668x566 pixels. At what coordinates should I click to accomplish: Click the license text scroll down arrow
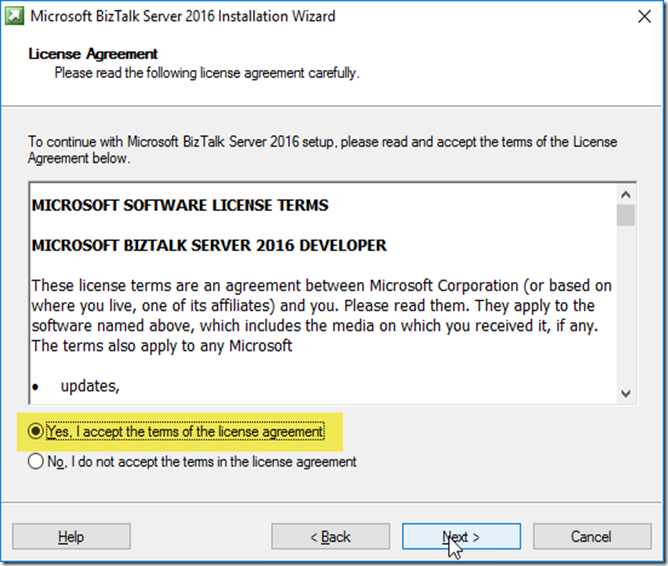click(x=625, y=393)
